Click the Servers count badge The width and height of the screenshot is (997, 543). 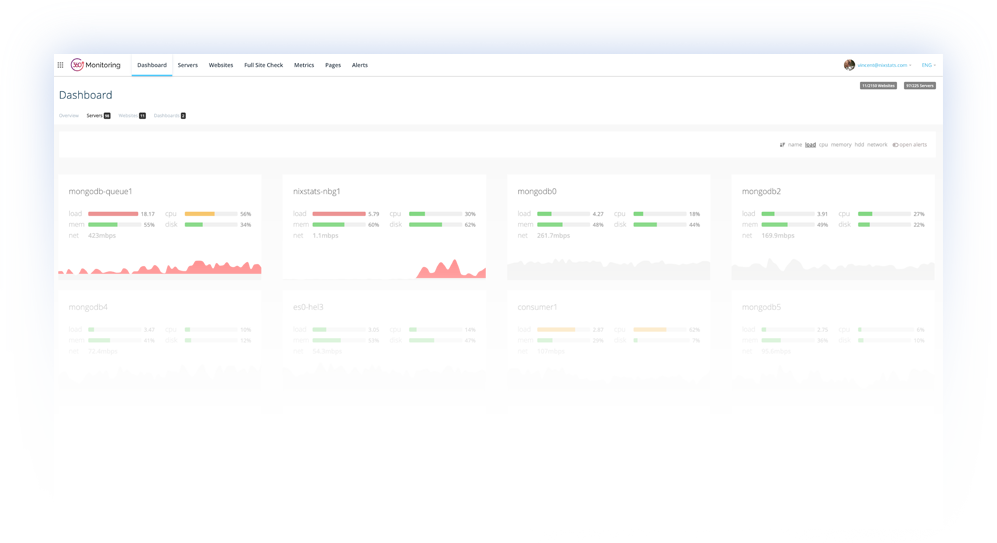tap(107, 116)
